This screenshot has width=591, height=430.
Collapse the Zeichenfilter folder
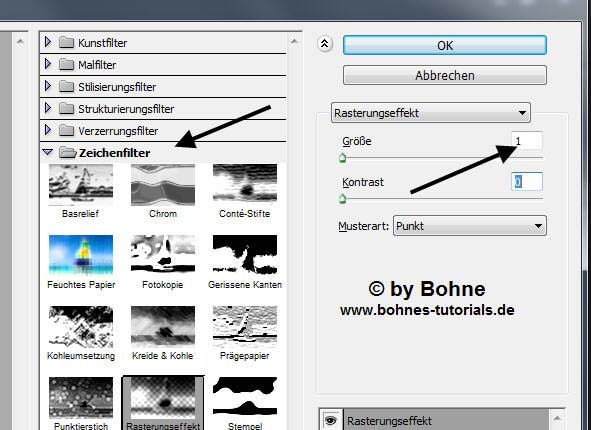tap(48, 152)
